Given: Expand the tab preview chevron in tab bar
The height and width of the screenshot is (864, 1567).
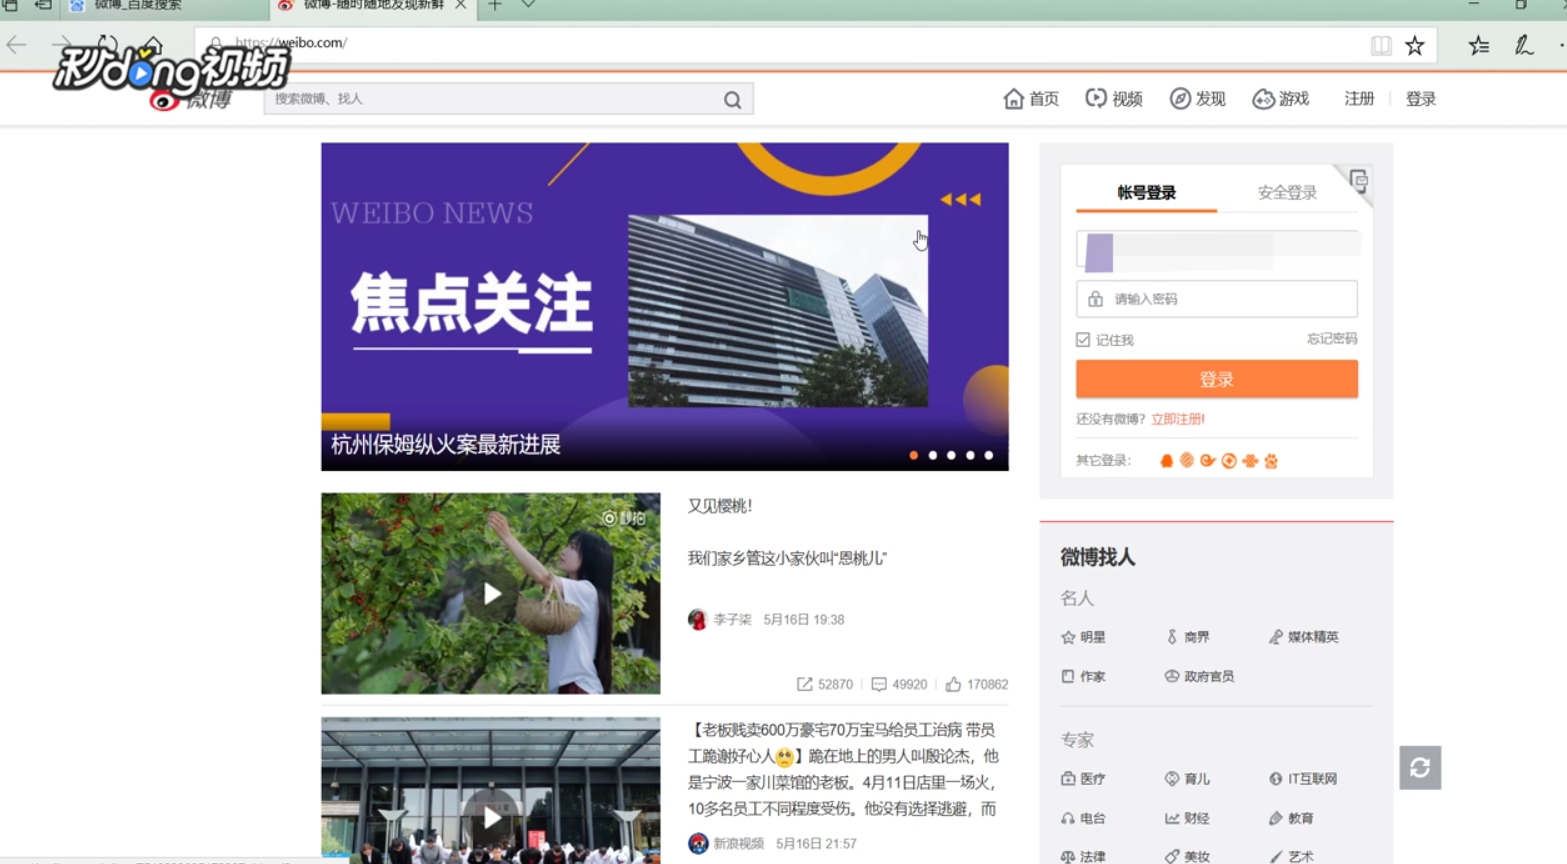Looking at the screenshot, I should [528, 5].
